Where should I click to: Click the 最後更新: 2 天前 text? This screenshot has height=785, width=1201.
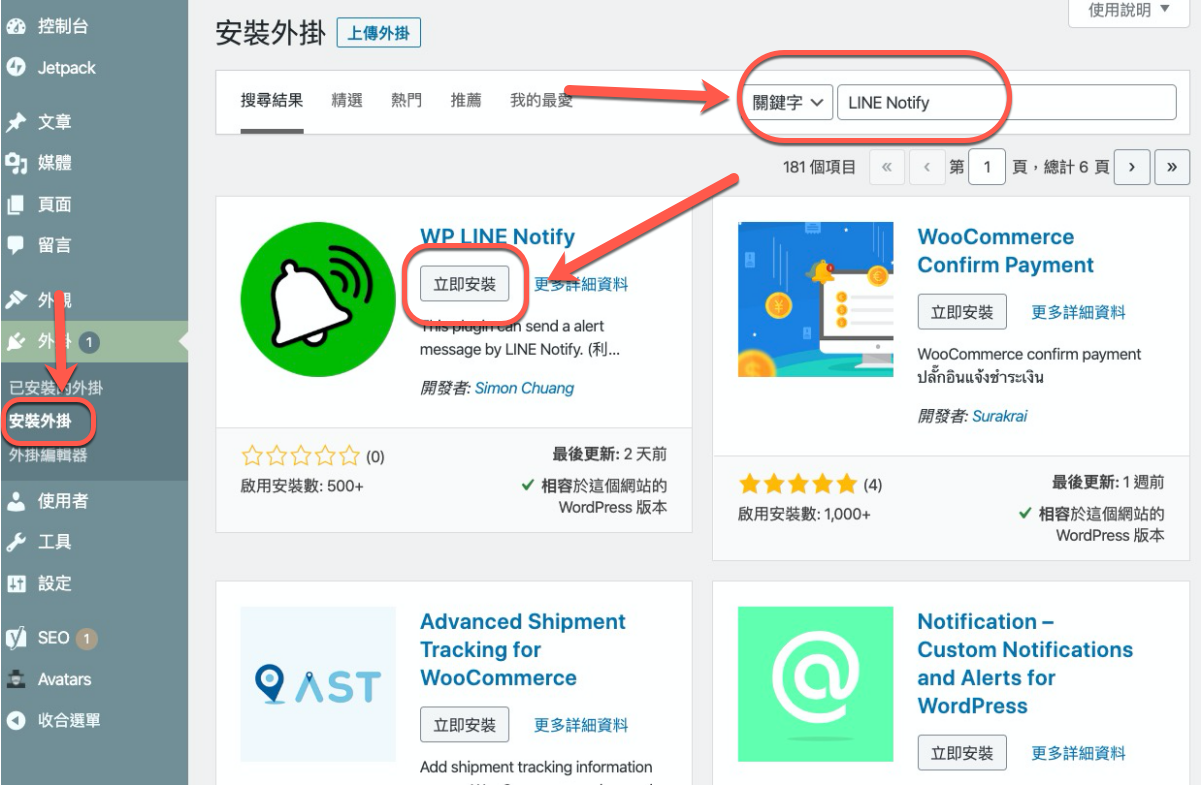[x=610, y=454]
